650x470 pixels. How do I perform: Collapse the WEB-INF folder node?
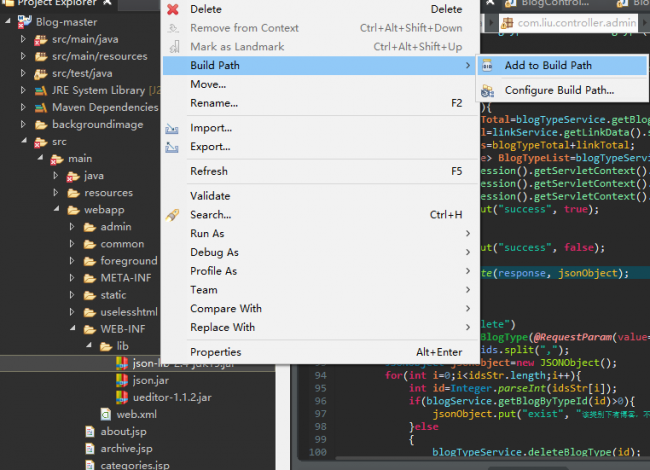[73, 328]
